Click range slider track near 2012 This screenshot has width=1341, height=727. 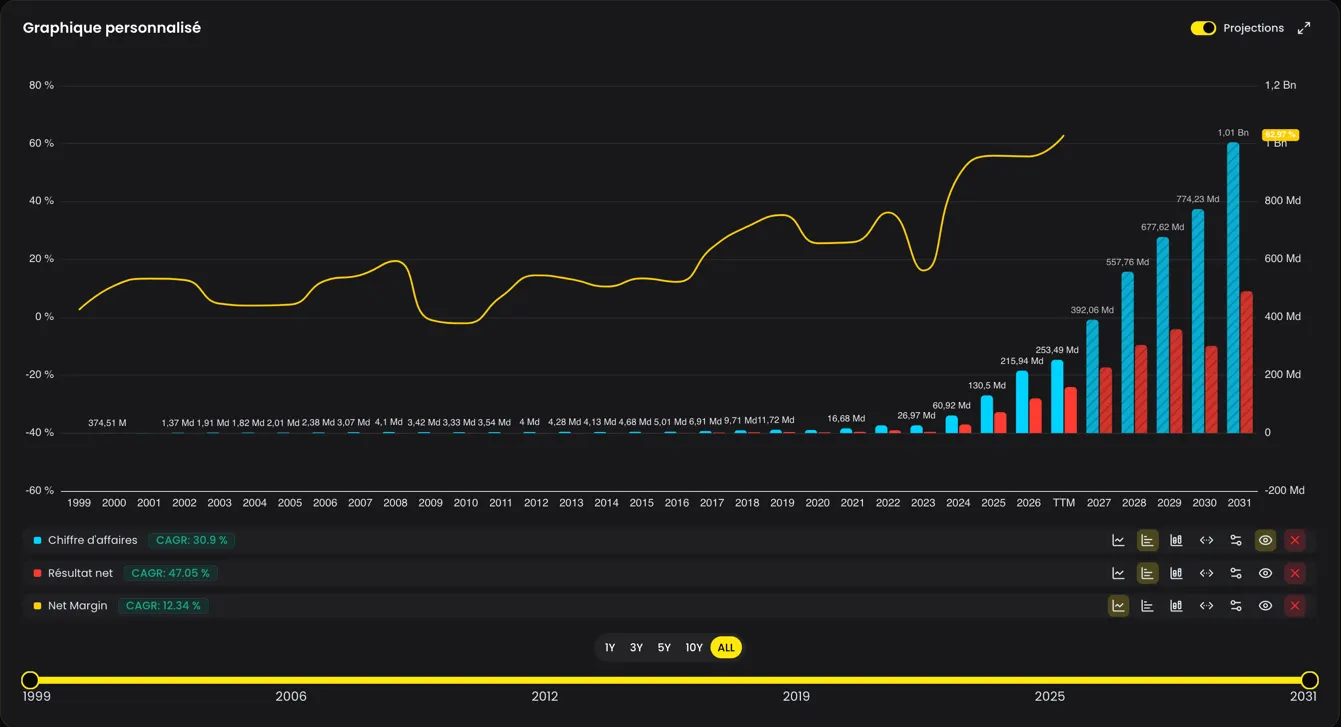[x=545, y=680]
